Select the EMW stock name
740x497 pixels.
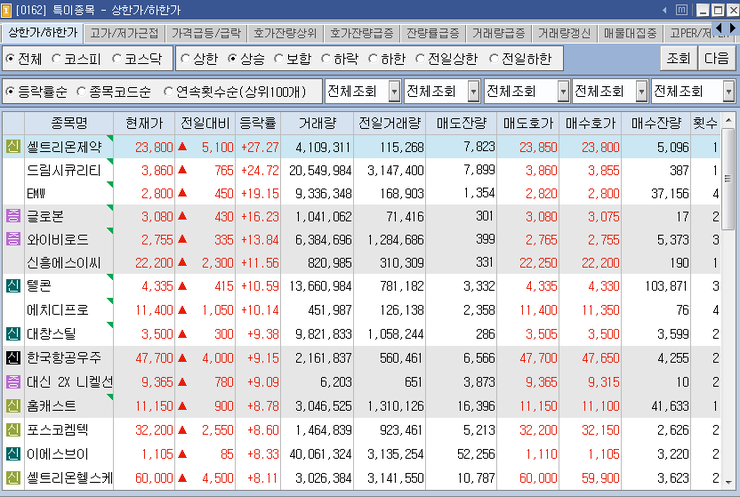(x=36, y=193)
